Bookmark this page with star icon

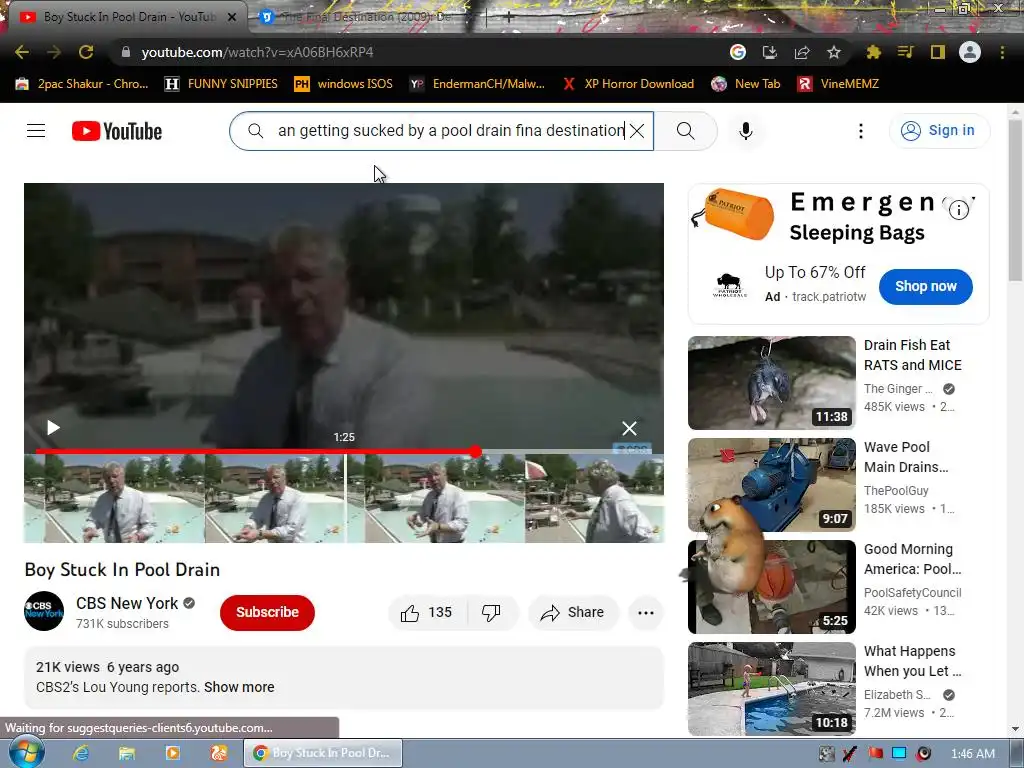pos(834,52)
